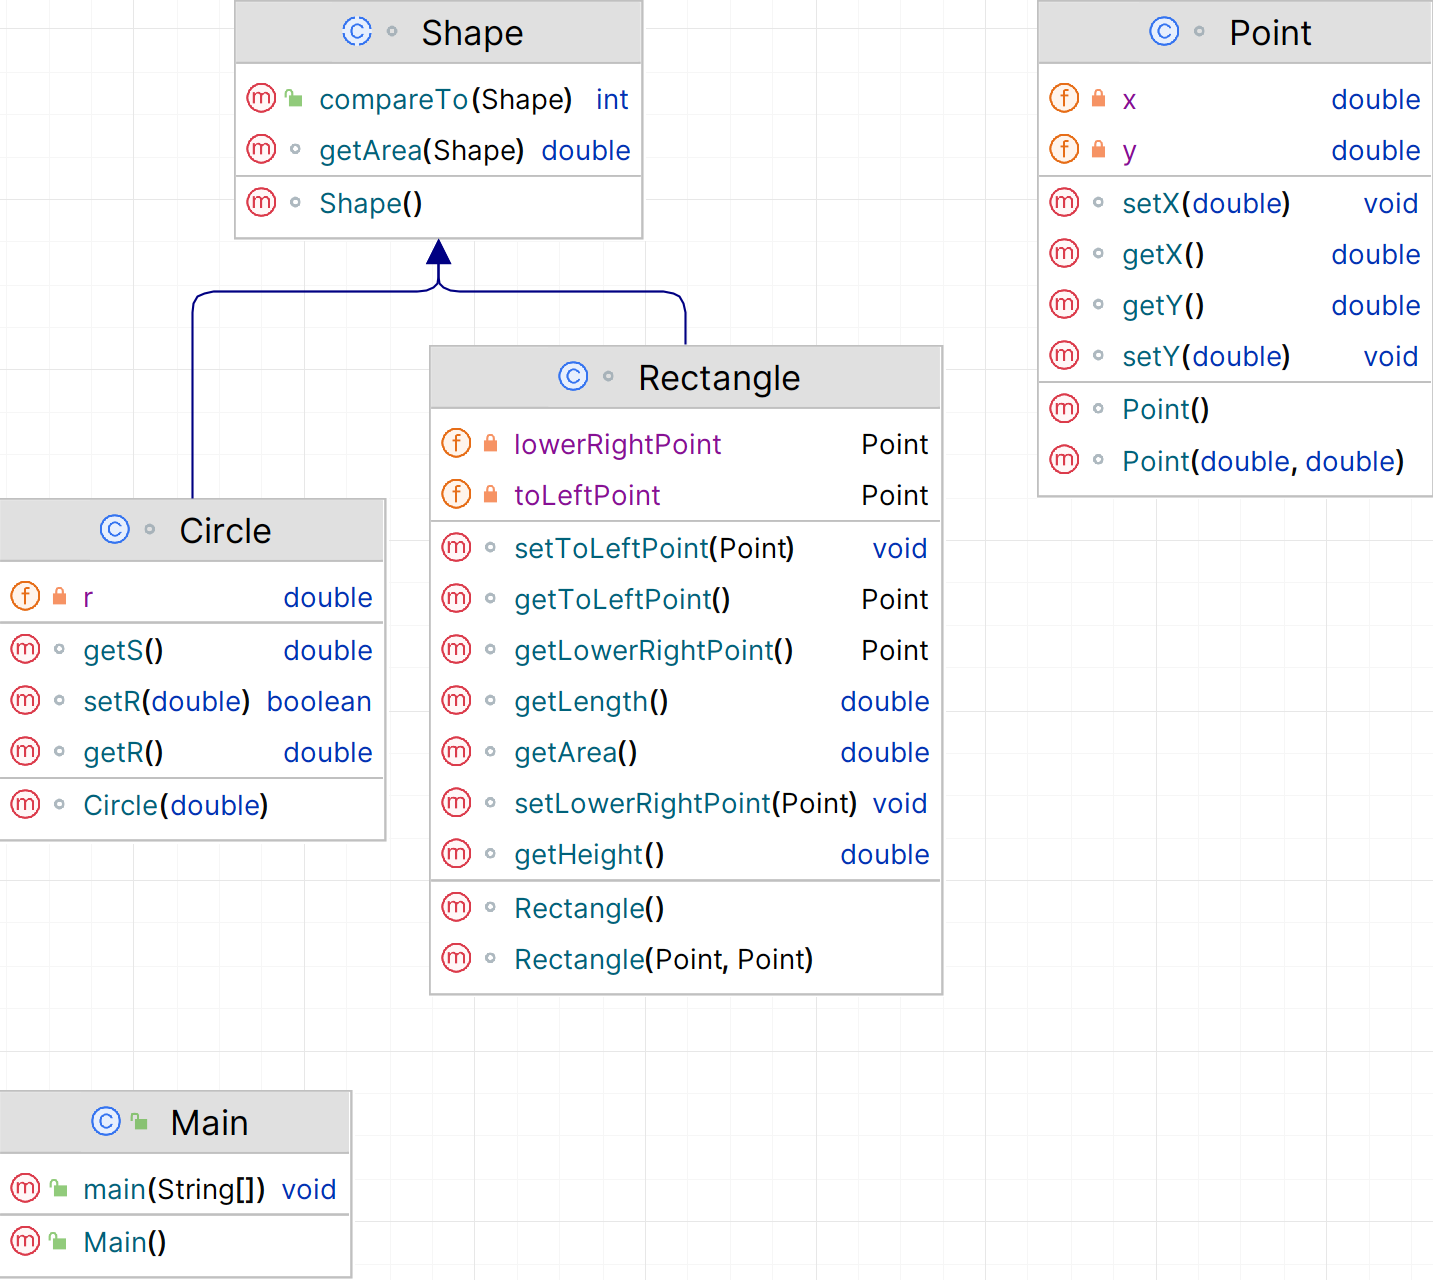
Task: Click the inheritance arrowhead below Shape
Action: tap(438, 252)
